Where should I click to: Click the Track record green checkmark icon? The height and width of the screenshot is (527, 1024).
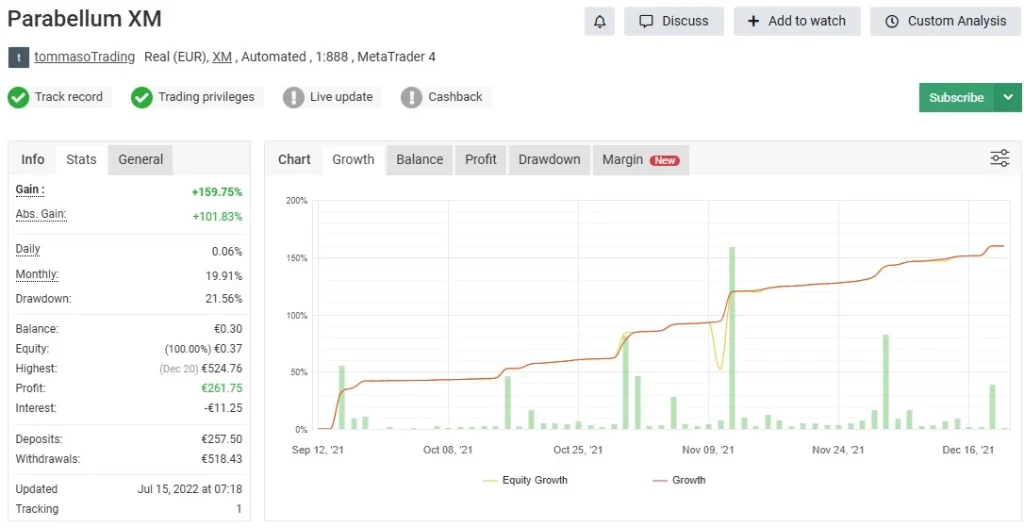pyautogui.click(x=18, y=97)
